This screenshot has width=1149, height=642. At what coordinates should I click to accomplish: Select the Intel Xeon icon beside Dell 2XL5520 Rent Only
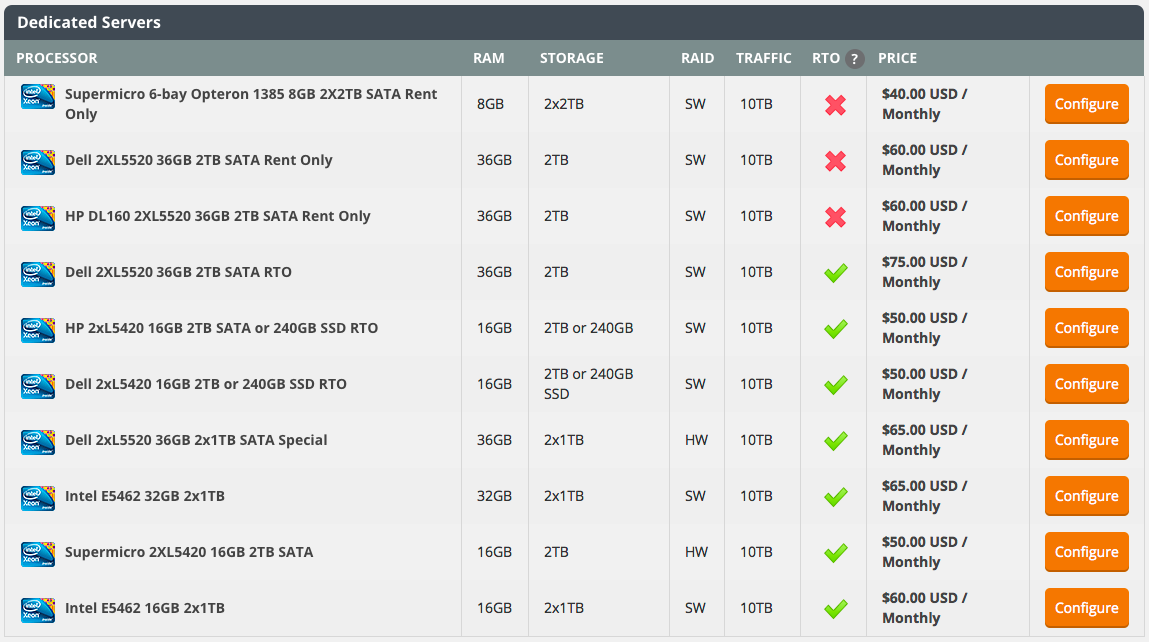coord(37,160)
